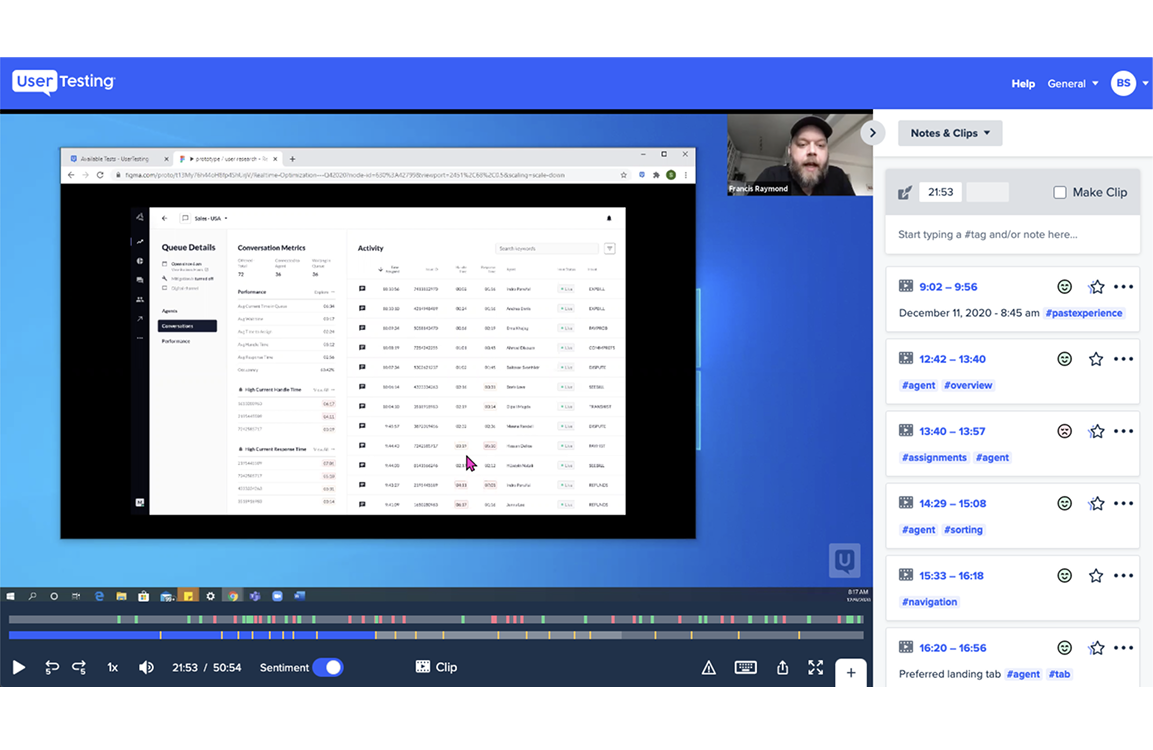The width and height of the screenshot is (1153, 750).
Task: Toggle the Sentiment switch off
Action: point(327,667)
